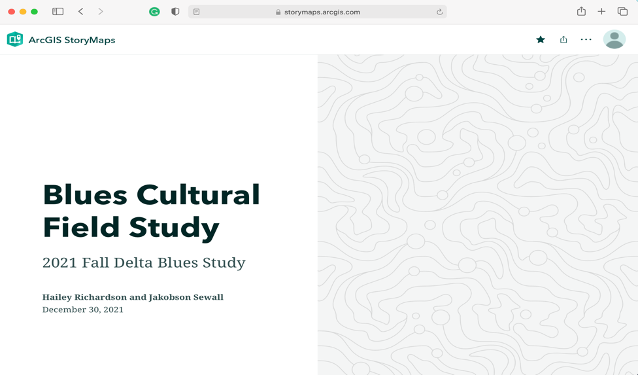The image size is (638, 376).
Task: Open the privacy report shield icon
Action: coord(175,12)
